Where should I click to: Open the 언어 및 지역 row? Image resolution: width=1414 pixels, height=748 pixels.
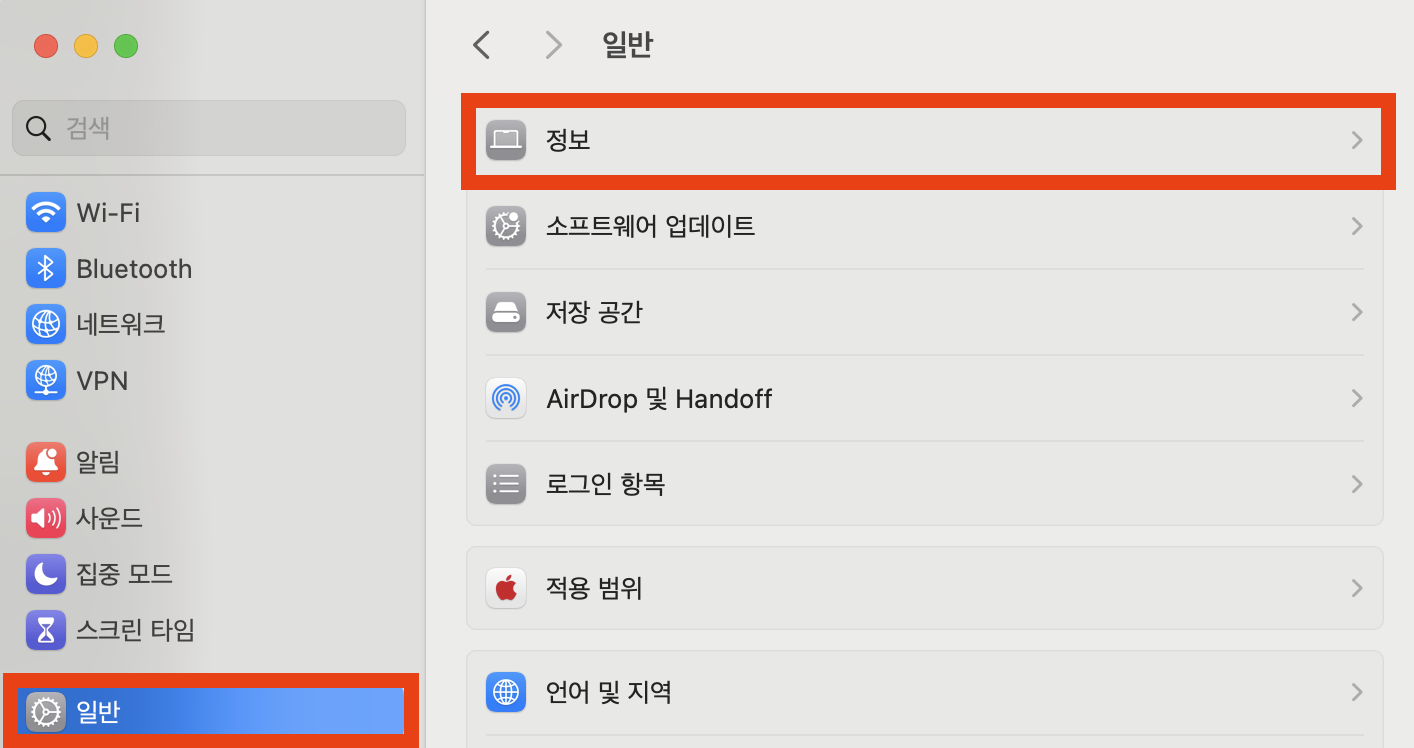point(925,692)
